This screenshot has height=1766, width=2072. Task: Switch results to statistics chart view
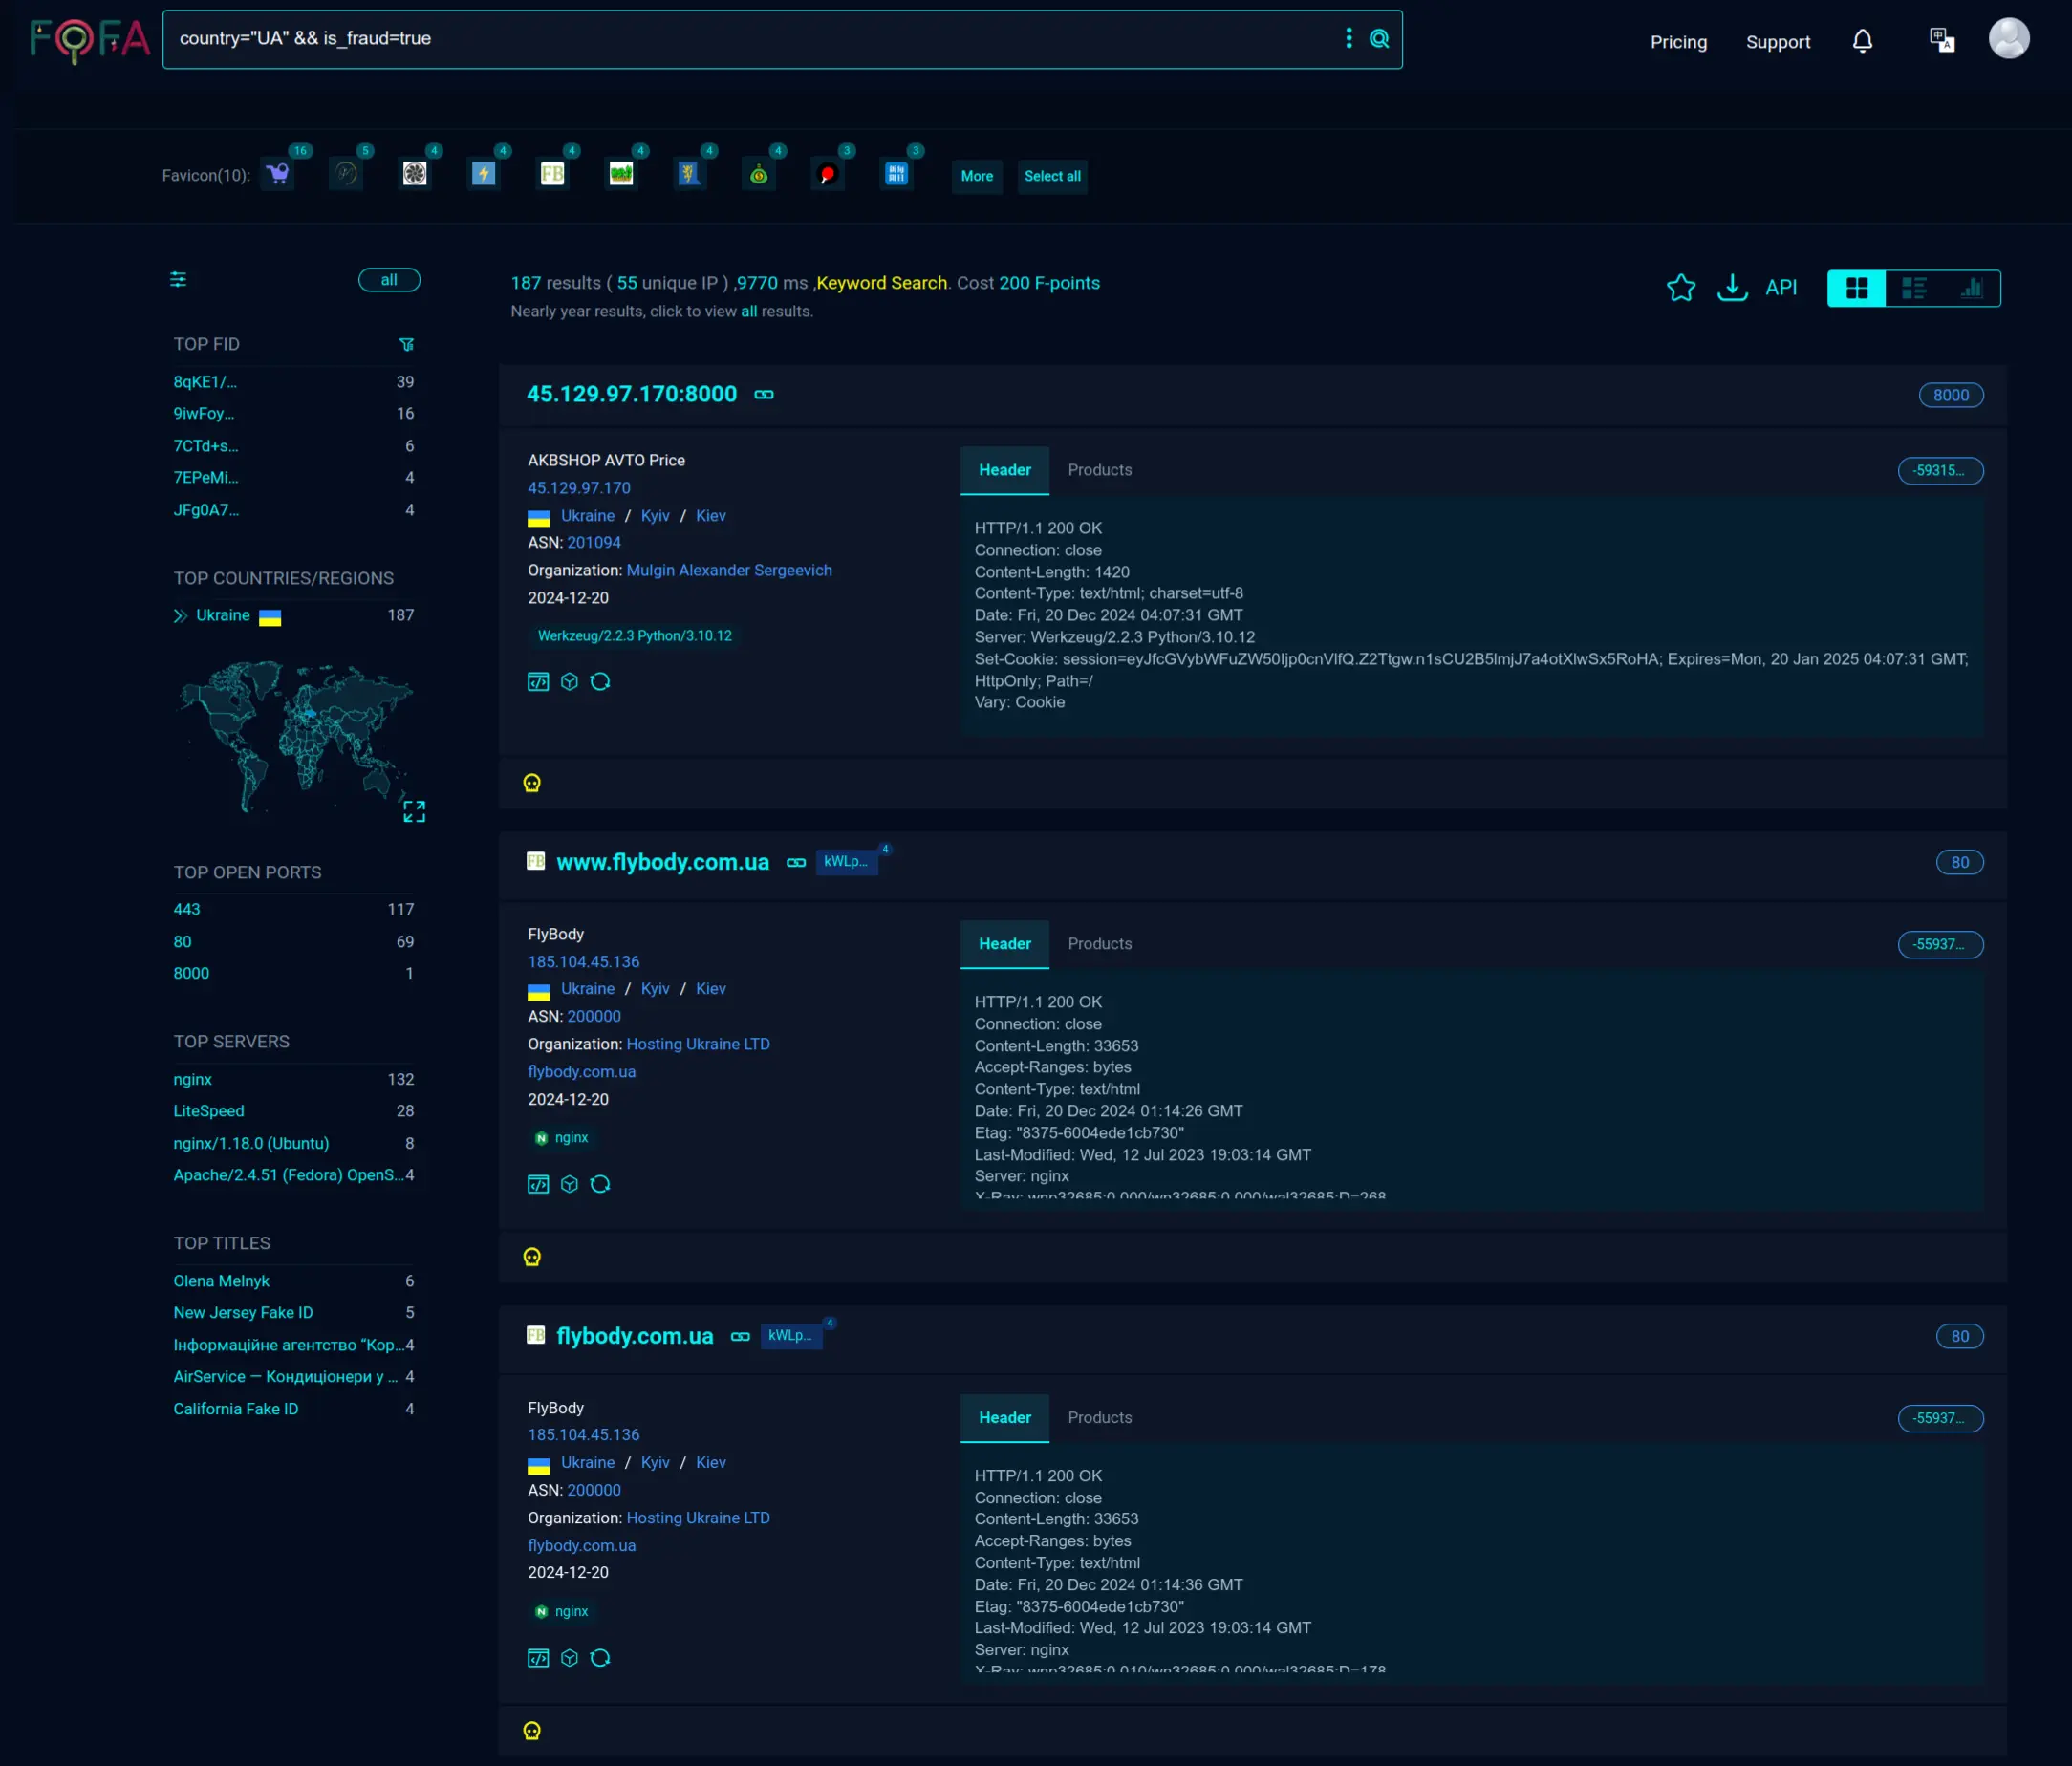point(1972,288)
